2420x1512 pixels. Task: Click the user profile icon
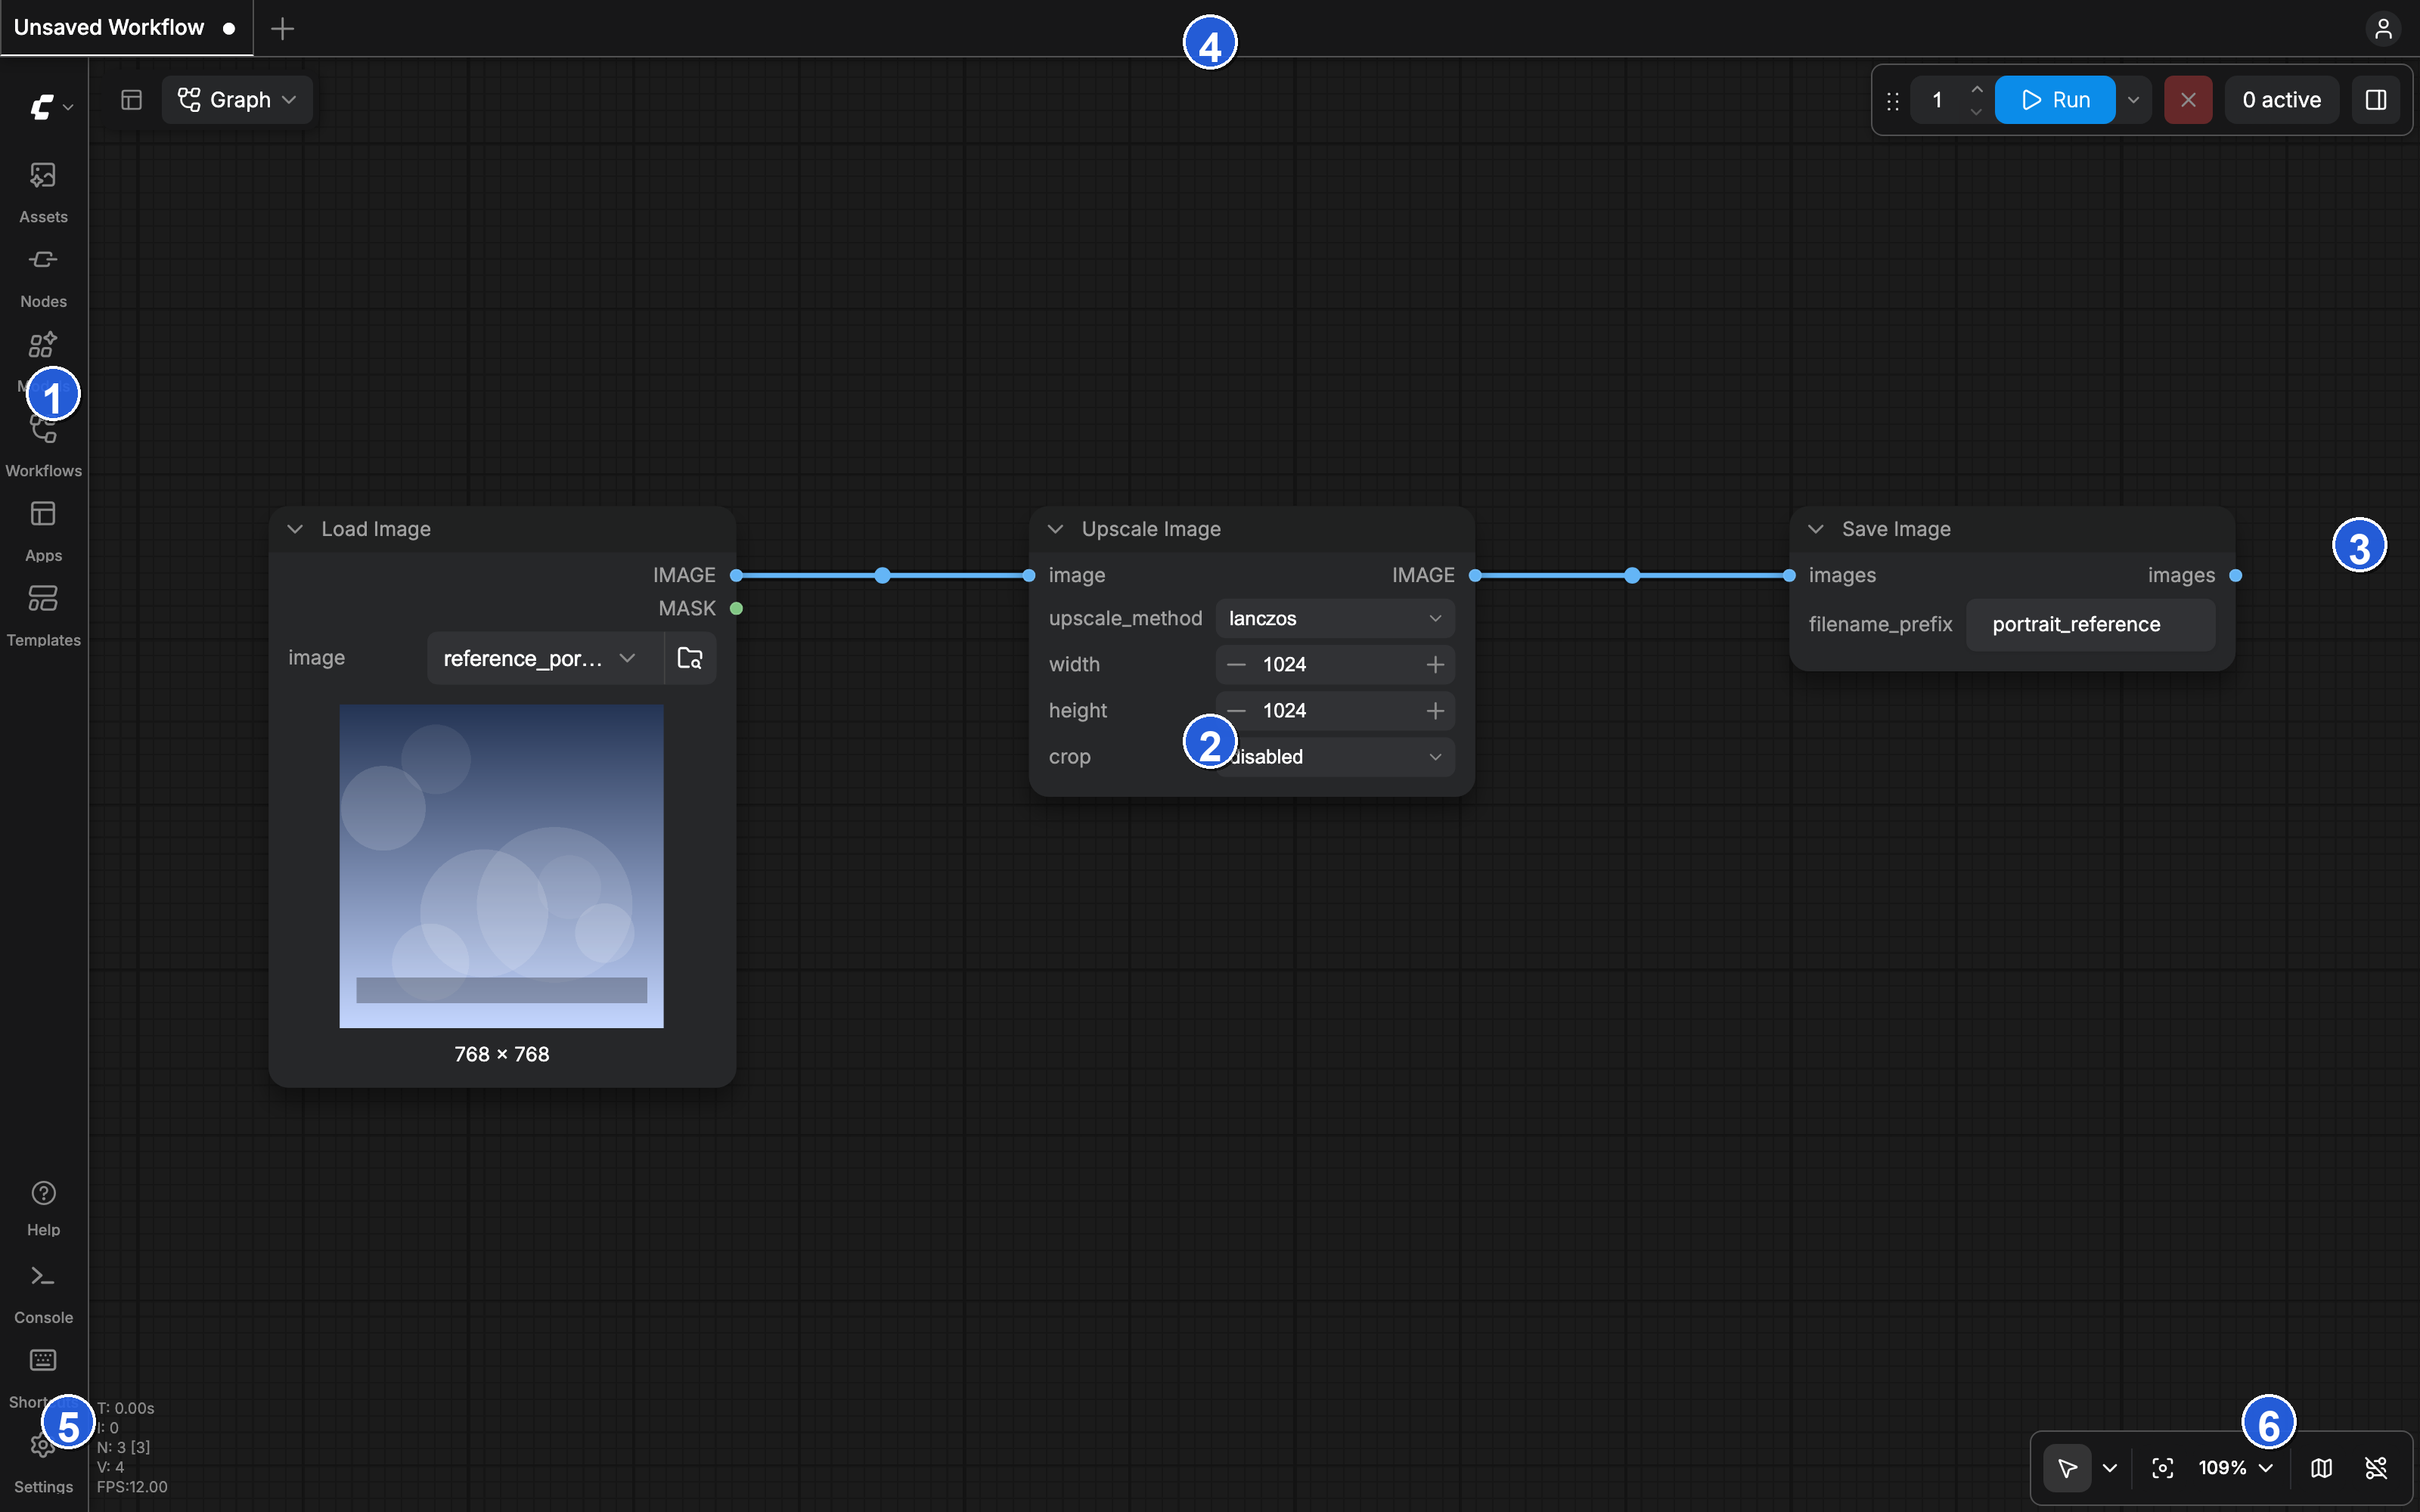pos(2383,28)
